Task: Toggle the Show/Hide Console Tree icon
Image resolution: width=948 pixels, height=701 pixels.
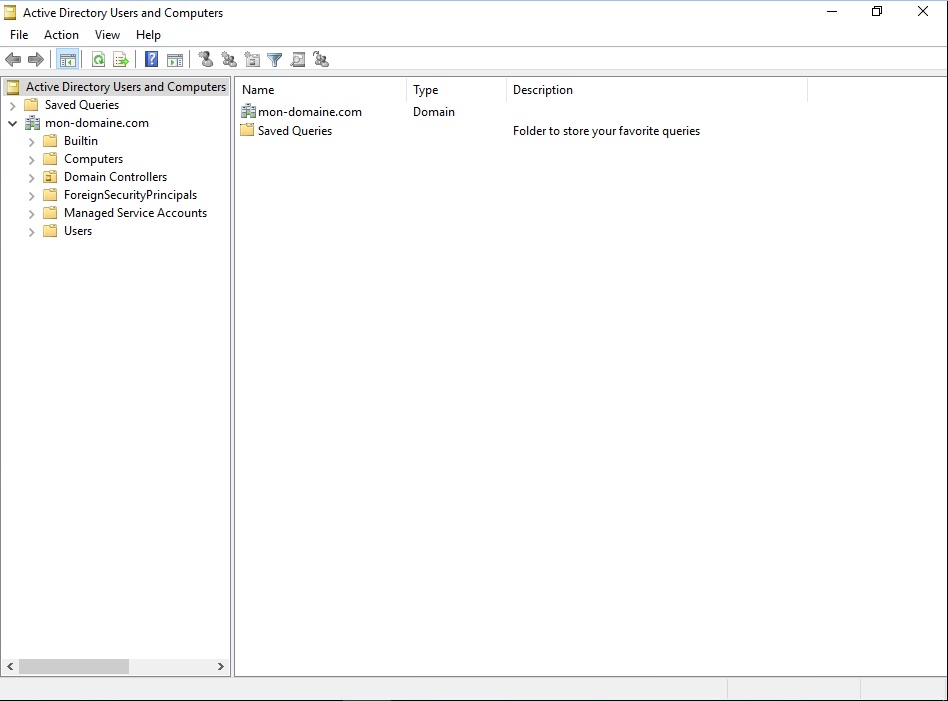Action: 68,59
